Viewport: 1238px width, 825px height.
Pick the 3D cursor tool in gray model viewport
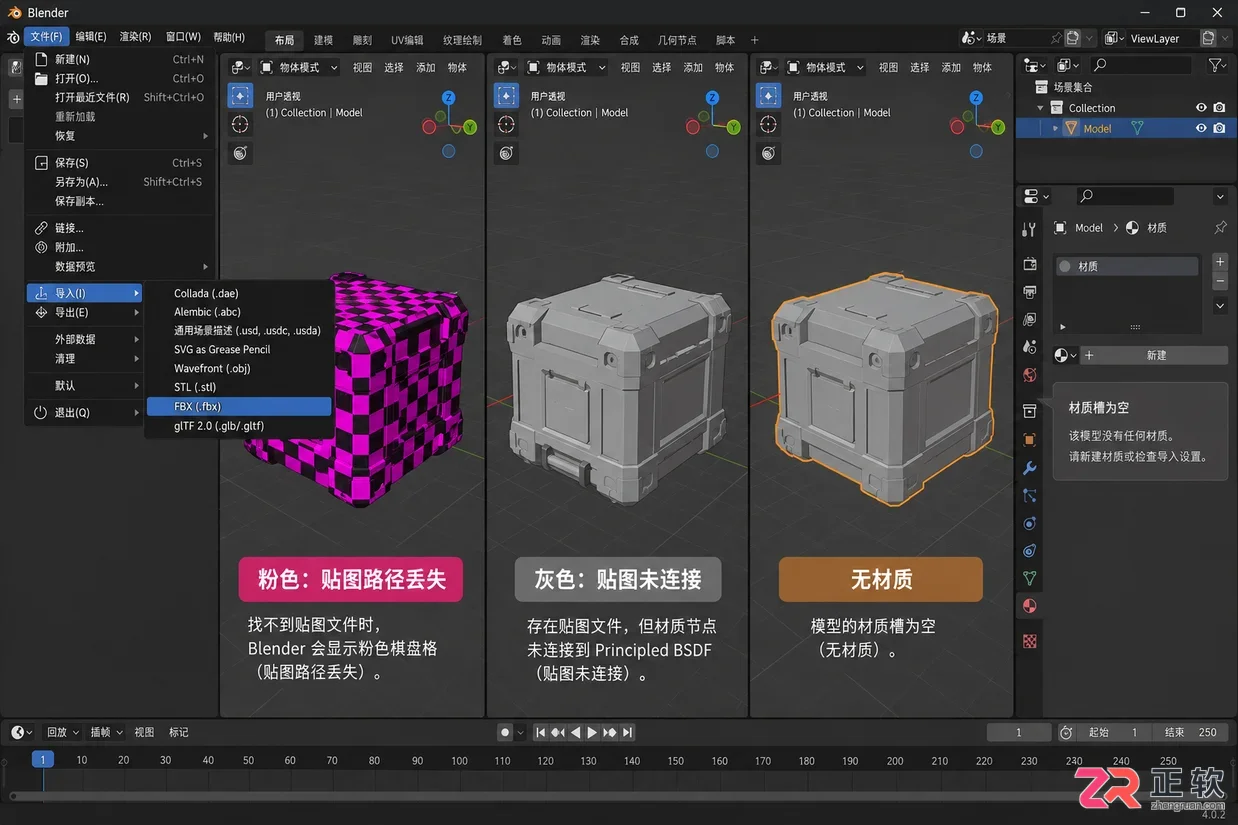[507, 124]
